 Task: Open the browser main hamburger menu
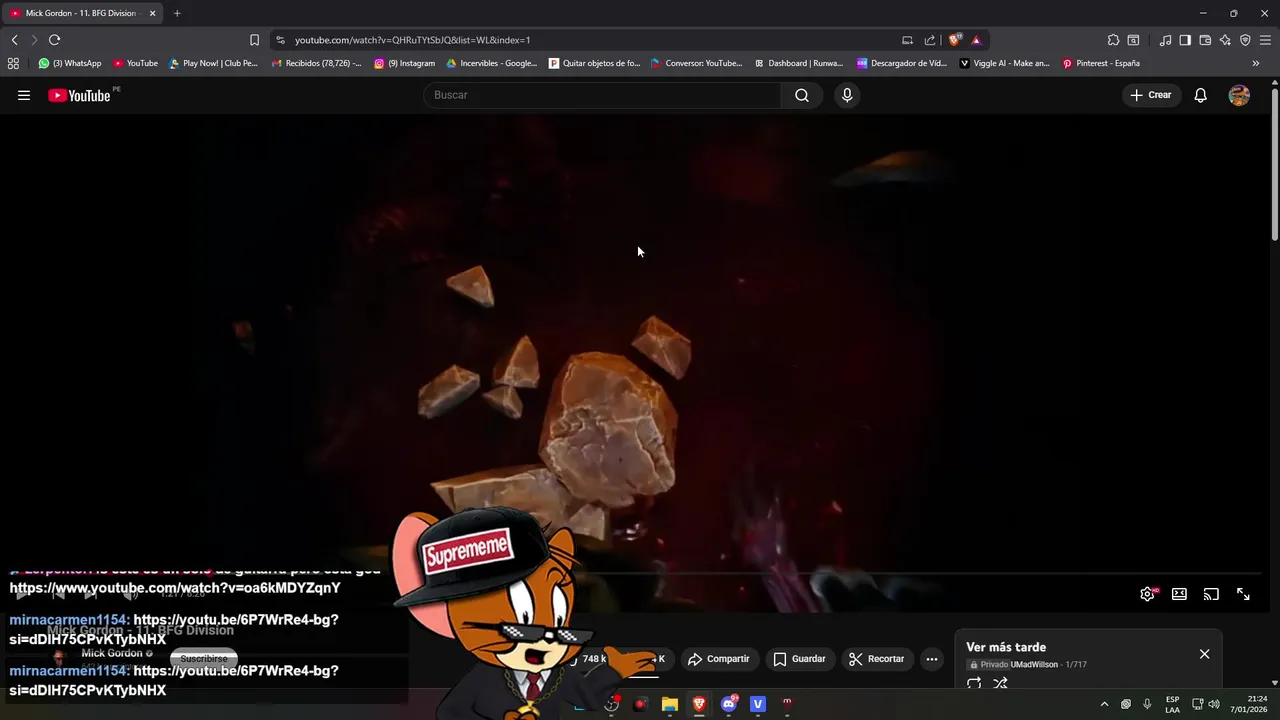1265,40
